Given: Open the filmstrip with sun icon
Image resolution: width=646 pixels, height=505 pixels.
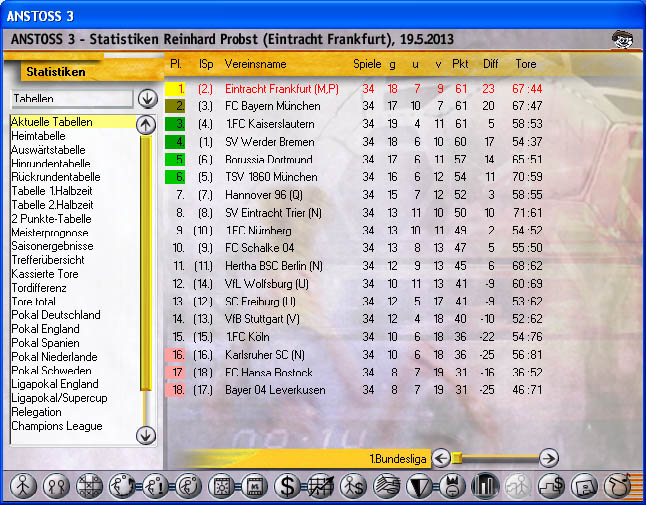Looking at the screenshot, I should tap(221, 486).
